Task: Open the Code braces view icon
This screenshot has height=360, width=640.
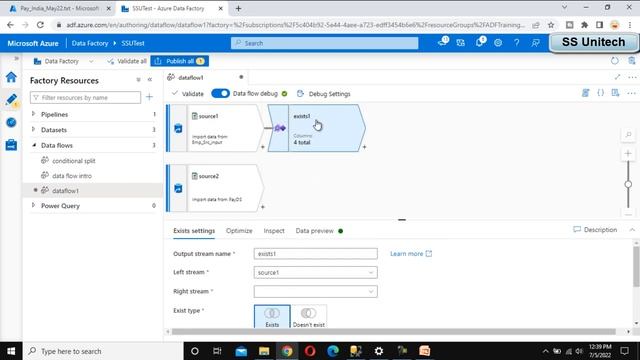Action: 600,93
